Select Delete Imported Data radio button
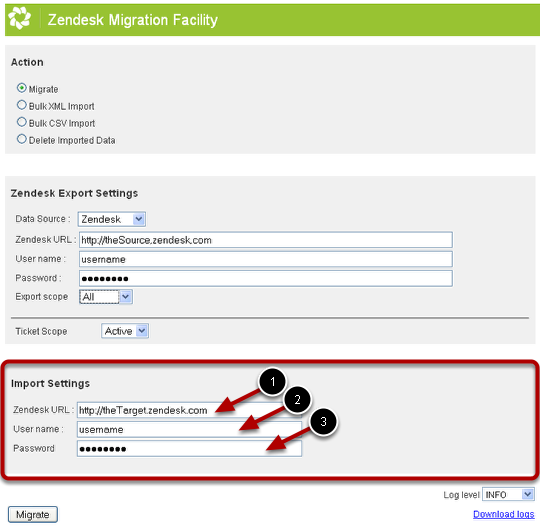The height and width of the screenshot is (530, 540). pos(21,139)
